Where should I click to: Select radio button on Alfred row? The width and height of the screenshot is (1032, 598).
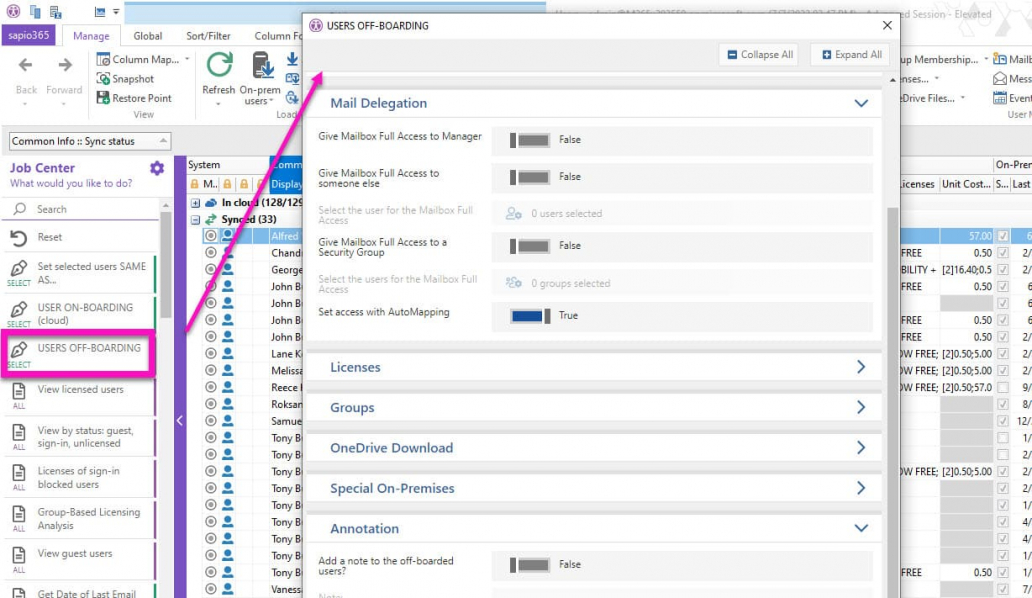coord(211,236)
